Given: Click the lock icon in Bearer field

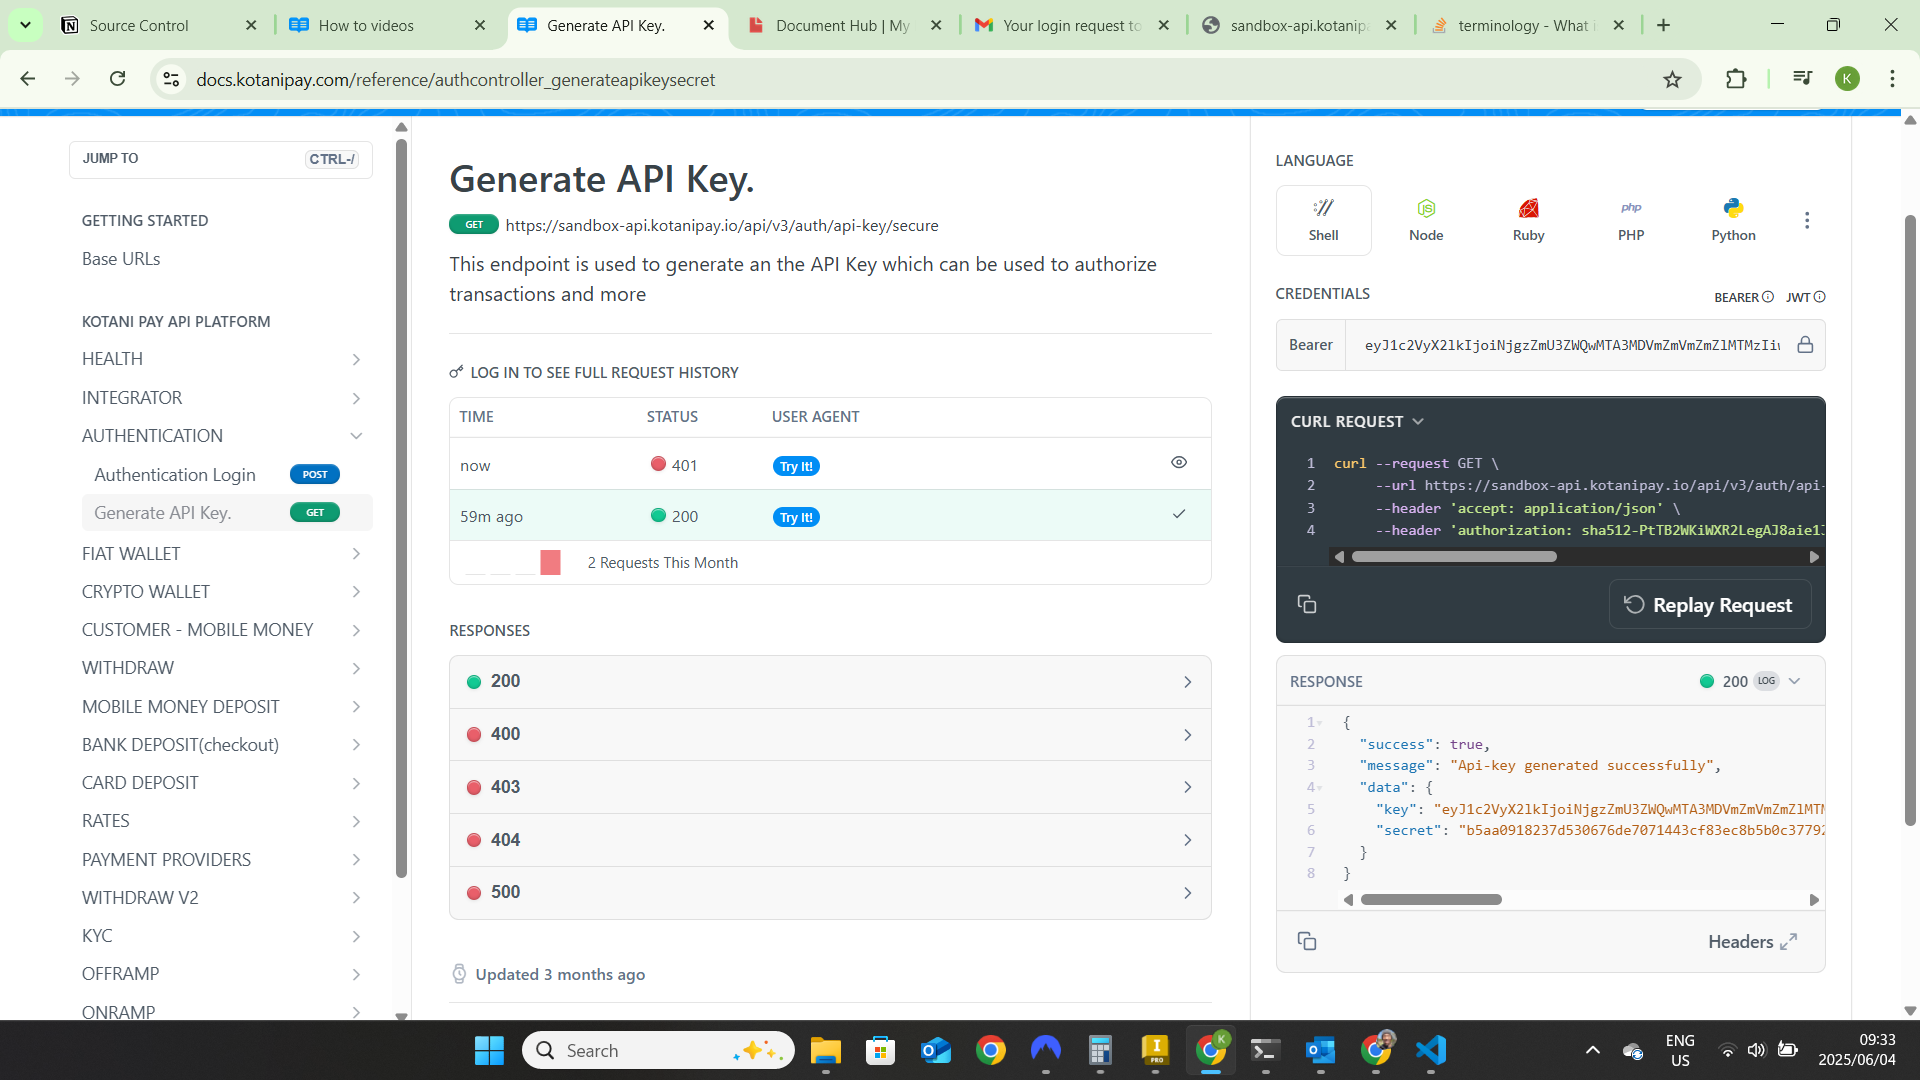Looking at the screenshot, I should [1805, 345].
